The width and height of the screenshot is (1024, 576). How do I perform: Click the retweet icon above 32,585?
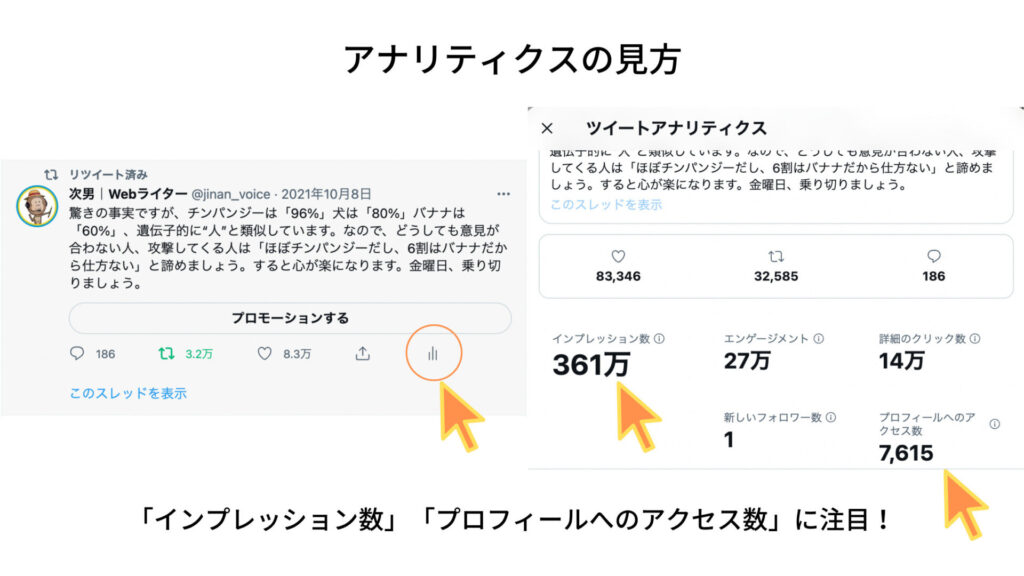776,256
